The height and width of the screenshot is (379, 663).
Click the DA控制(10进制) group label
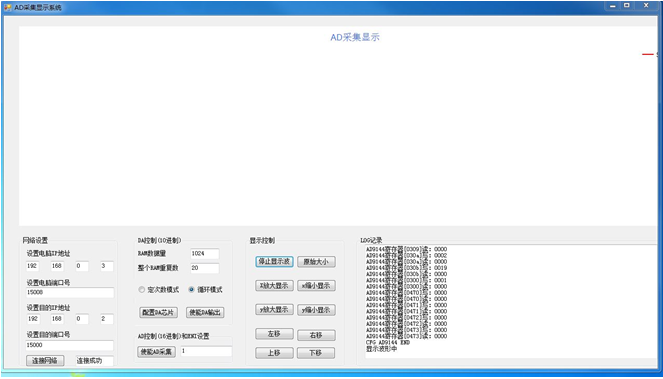(x=159, y=240)
